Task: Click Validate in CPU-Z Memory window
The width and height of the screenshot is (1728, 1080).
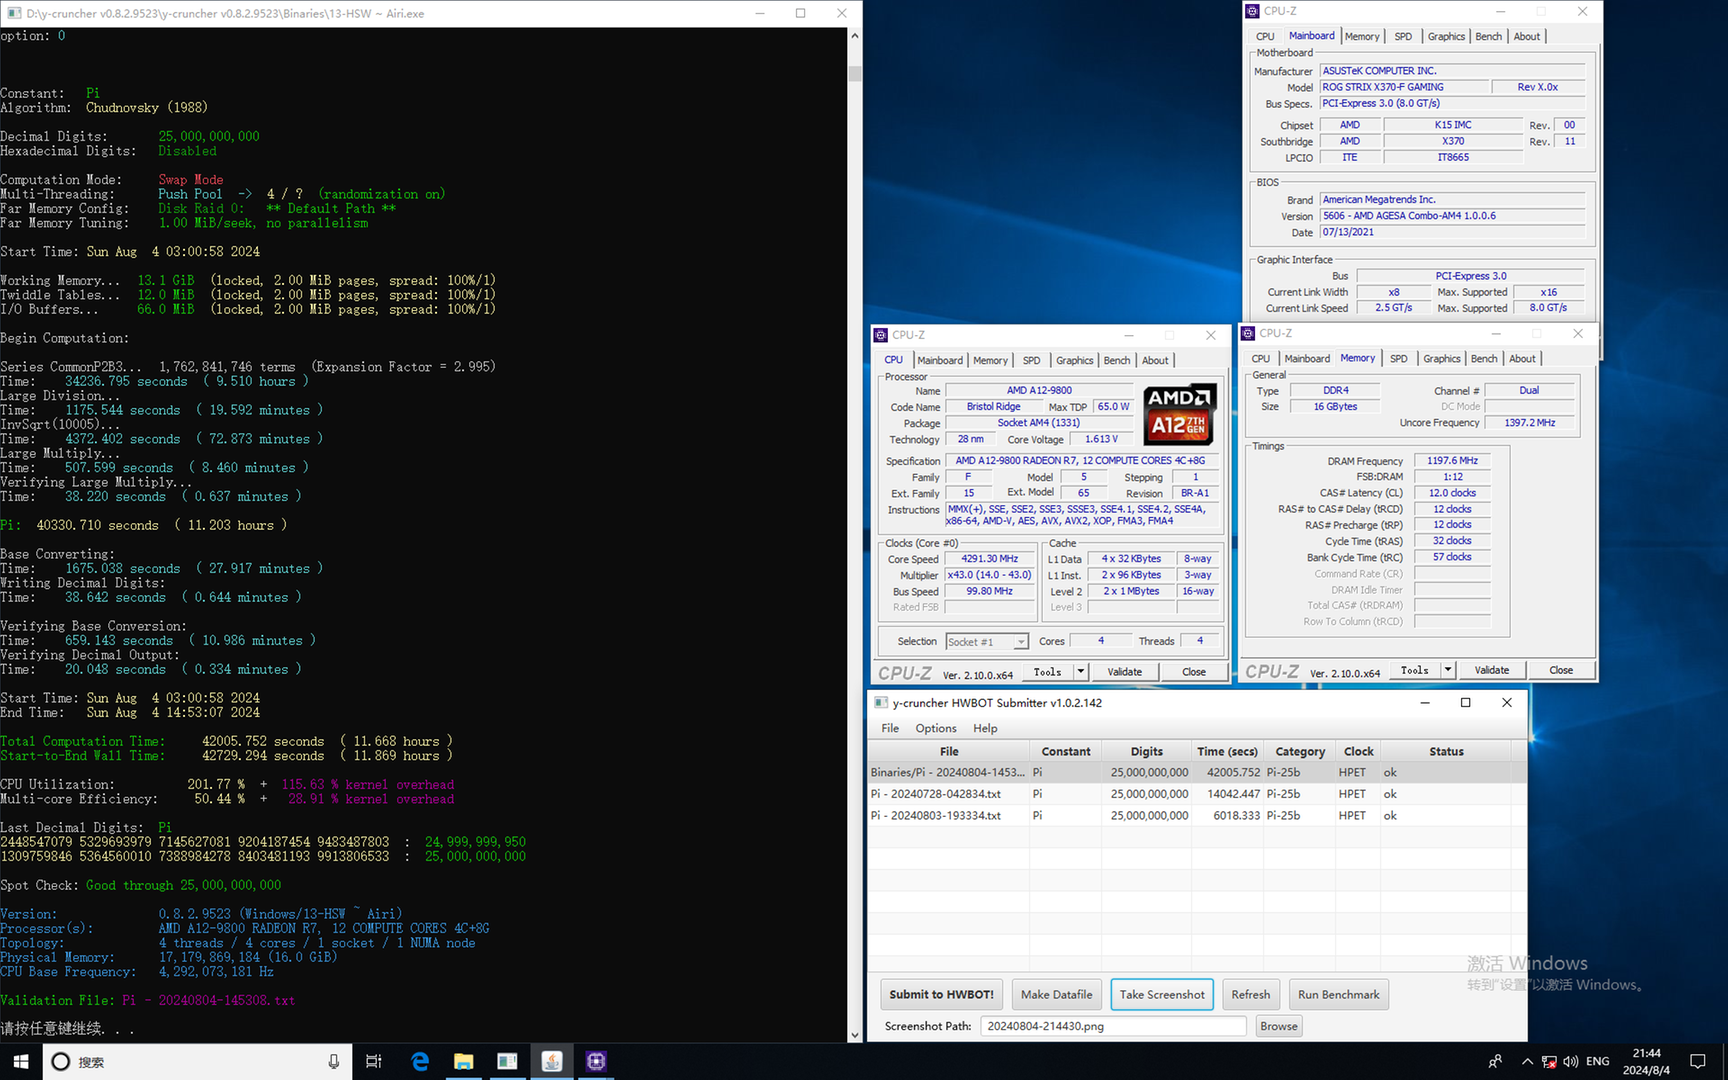Action: coord(1492,670)
